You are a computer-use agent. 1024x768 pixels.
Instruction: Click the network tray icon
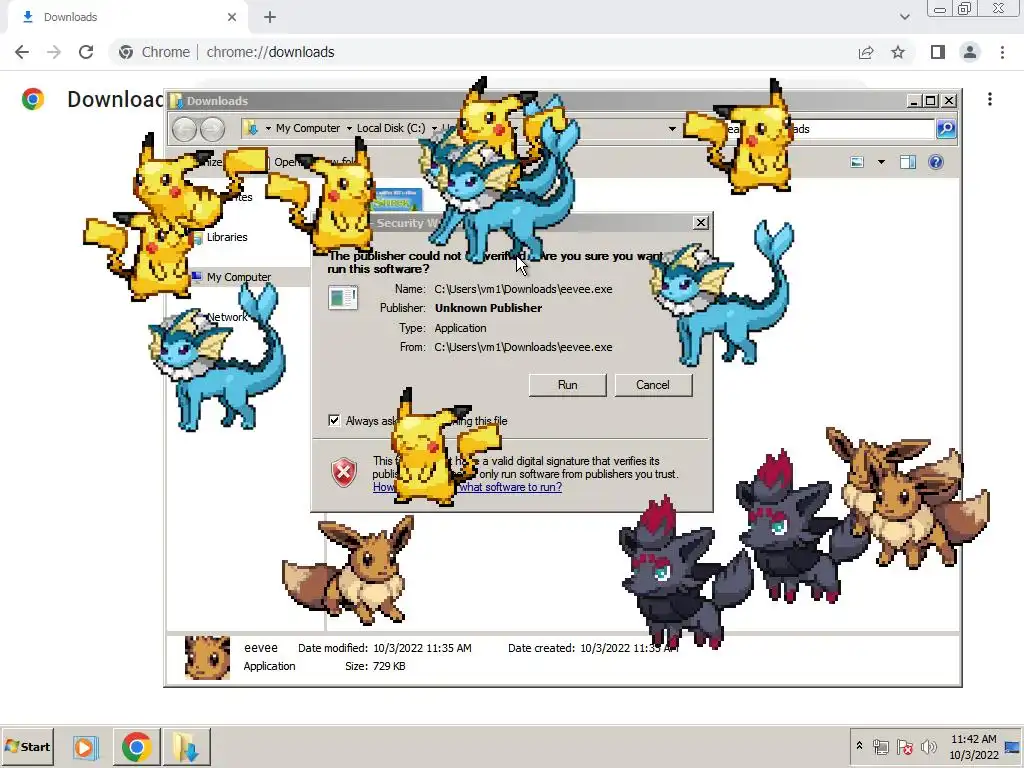880,746
